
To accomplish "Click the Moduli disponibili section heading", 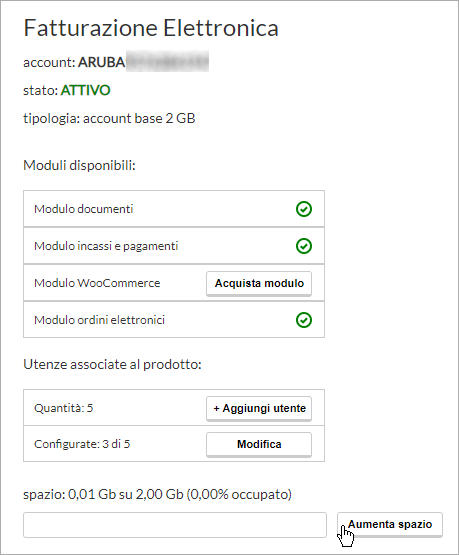I will point(79,165).
